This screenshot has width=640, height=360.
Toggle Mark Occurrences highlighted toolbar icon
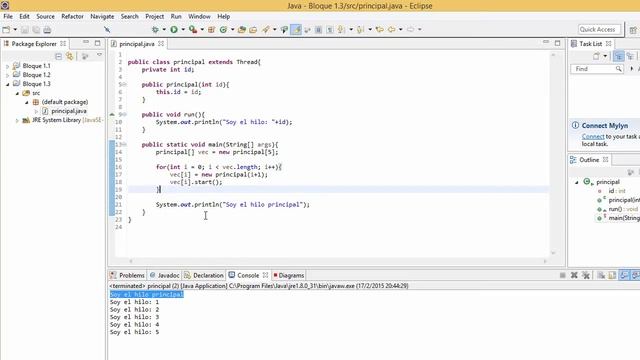[296, 29]
